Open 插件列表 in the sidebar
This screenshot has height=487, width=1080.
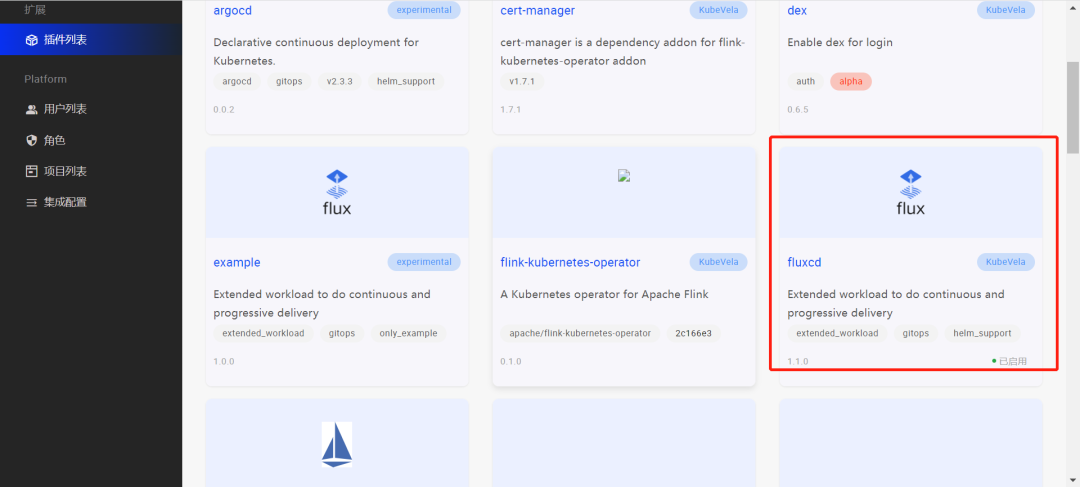(x=91, y=39)
